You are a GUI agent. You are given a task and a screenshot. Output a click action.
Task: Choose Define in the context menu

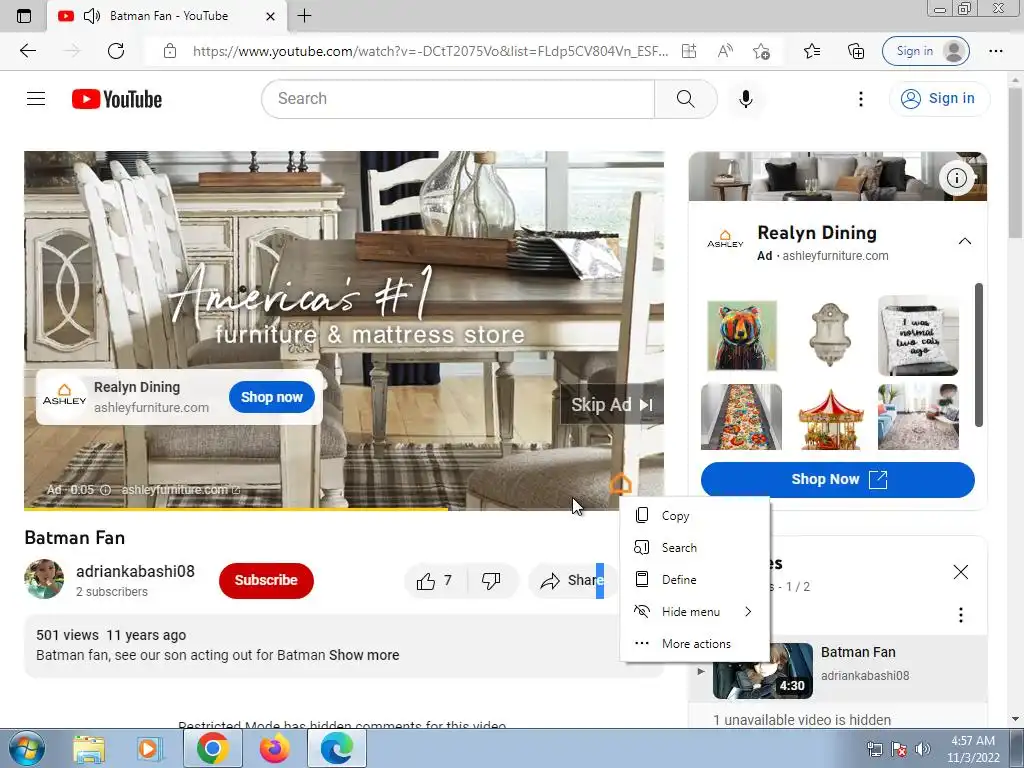pyautogui.click(x=695, y=579)
